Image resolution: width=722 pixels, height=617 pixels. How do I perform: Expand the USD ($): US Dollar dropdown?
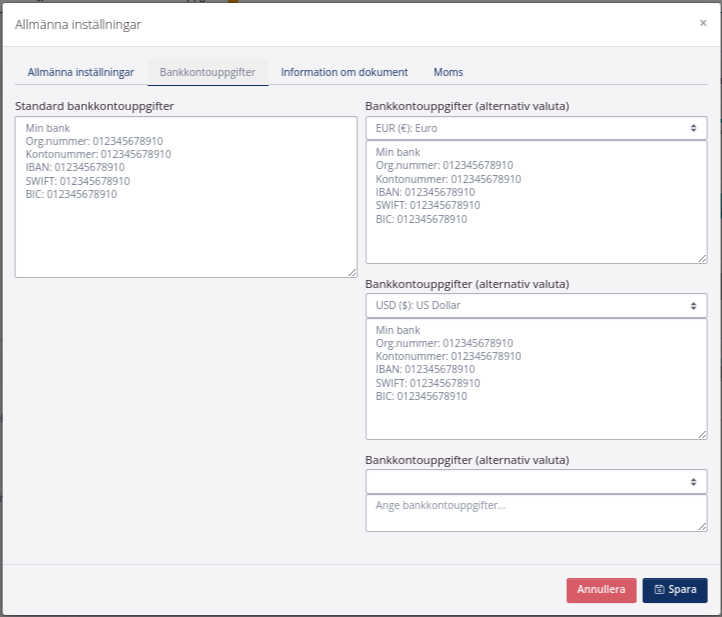point(536,305)
